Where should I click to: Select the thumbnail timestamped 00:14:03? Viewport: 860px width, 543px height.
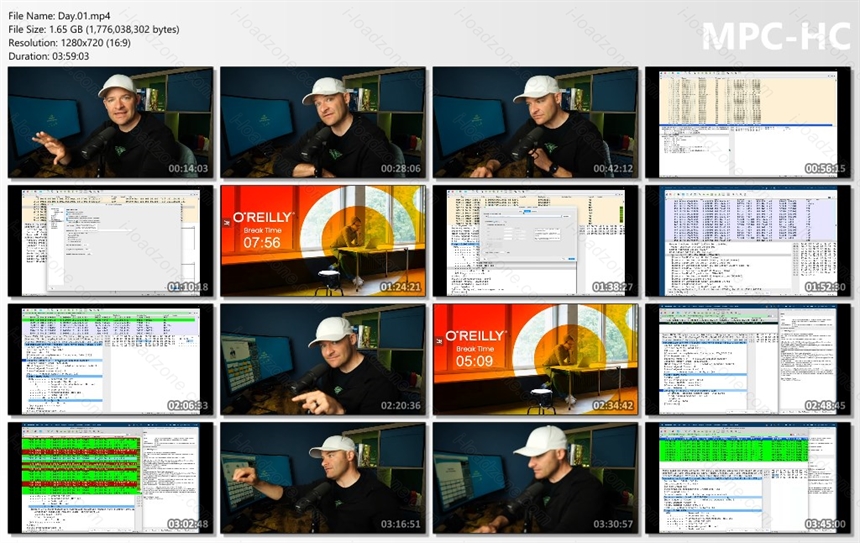110,122
